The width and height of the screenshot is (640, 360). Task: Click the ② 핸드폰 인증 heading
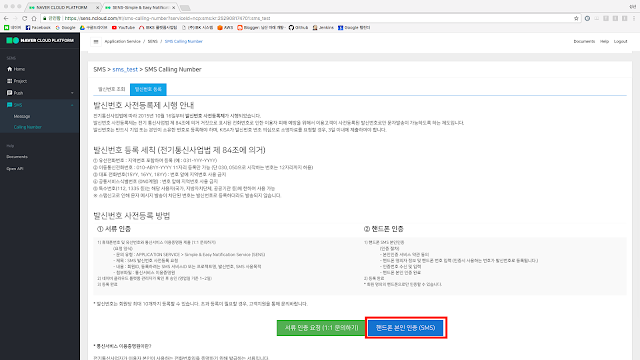tap(384, 229)
